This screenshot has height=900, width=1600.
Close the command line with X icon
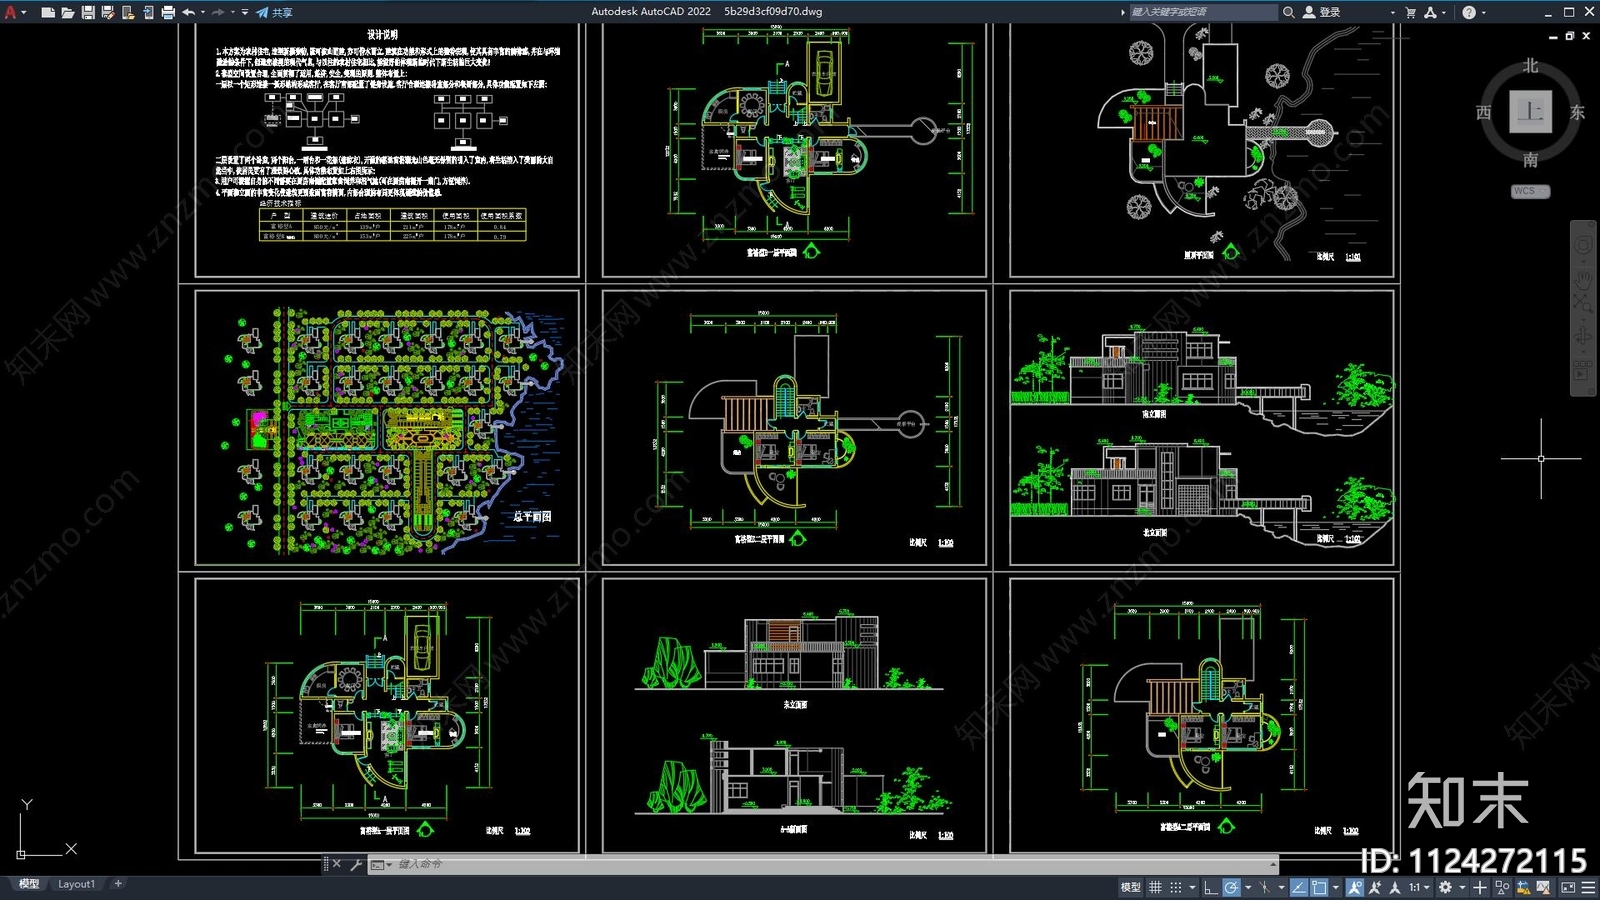[x=337, y=864]
